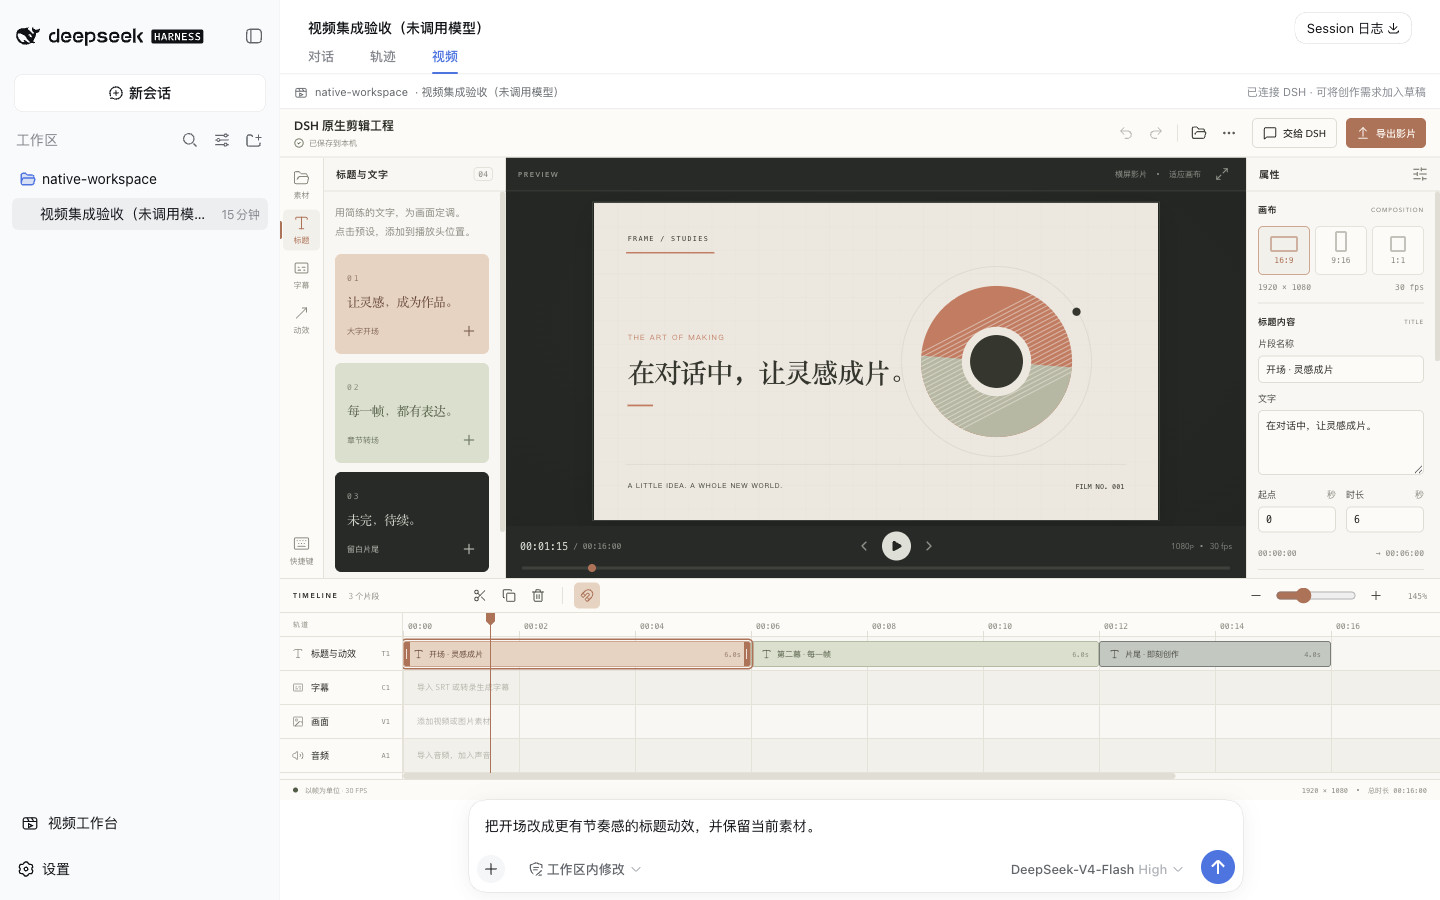Click the preview playback progress bar
Screen dimensions: 1440x900
coord(875,568)
